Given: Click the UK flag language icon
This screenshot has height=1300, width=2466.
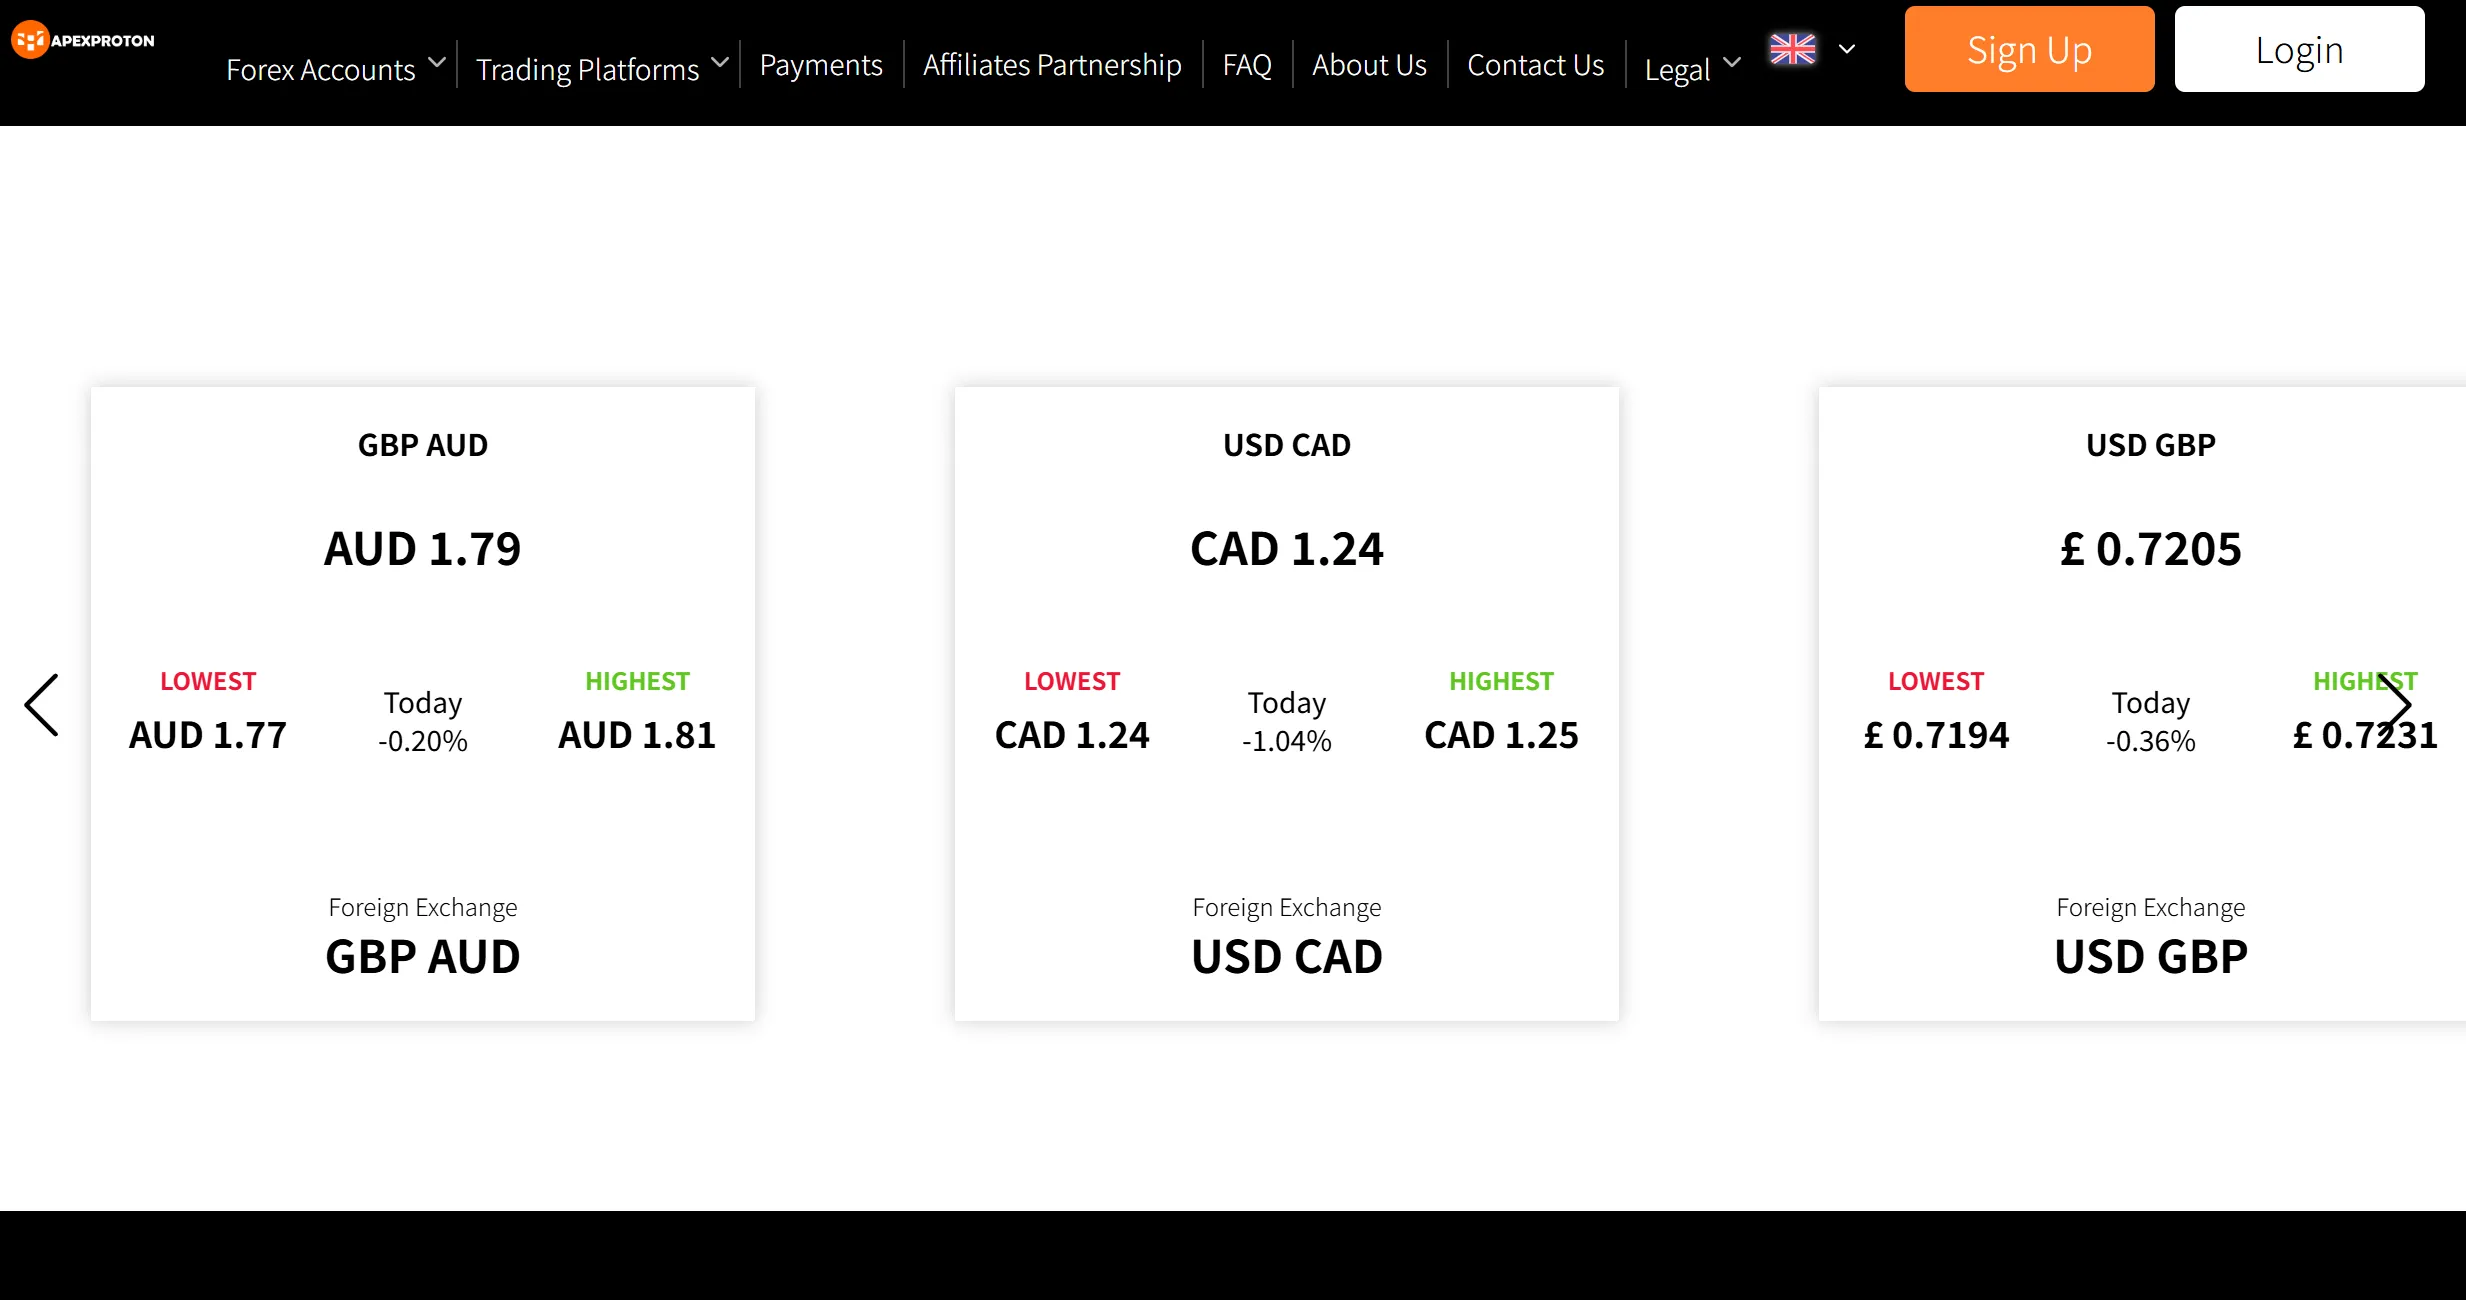Looking at the screenshot, I should (x=1792, y=48).
